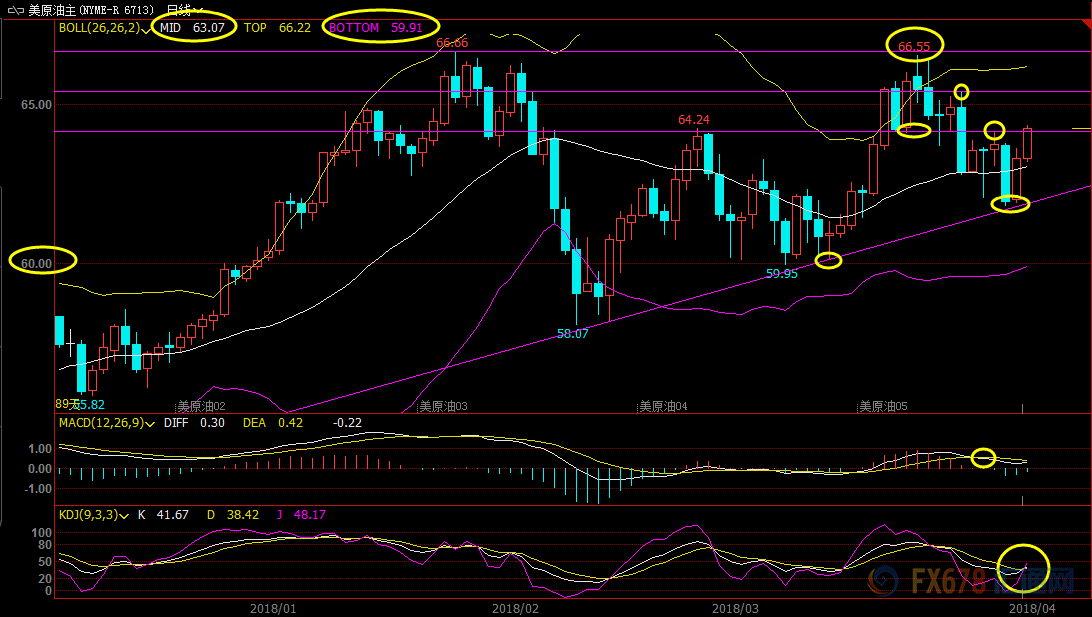Click the FX678 watermark logo

970,580
